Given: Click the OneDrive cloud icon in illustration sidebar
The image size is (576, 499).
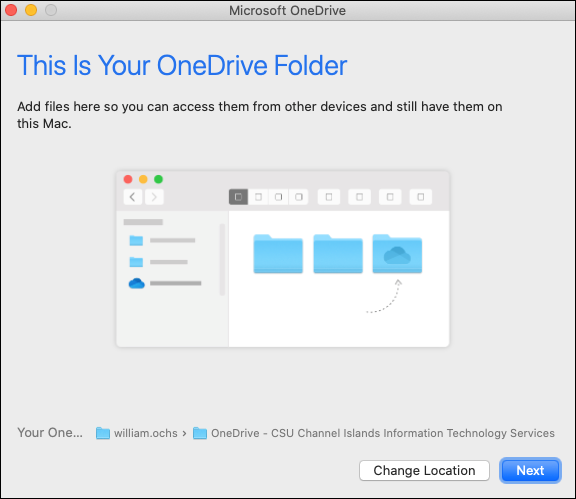Looking at the screenshot, I should (137, 283).
